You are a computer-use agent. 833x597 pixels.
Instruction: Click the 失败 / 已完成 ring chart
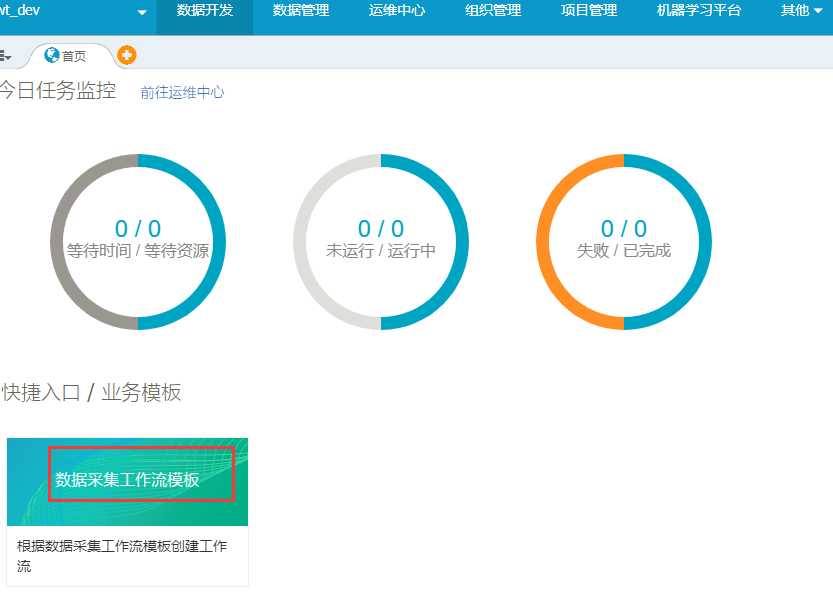624,242
